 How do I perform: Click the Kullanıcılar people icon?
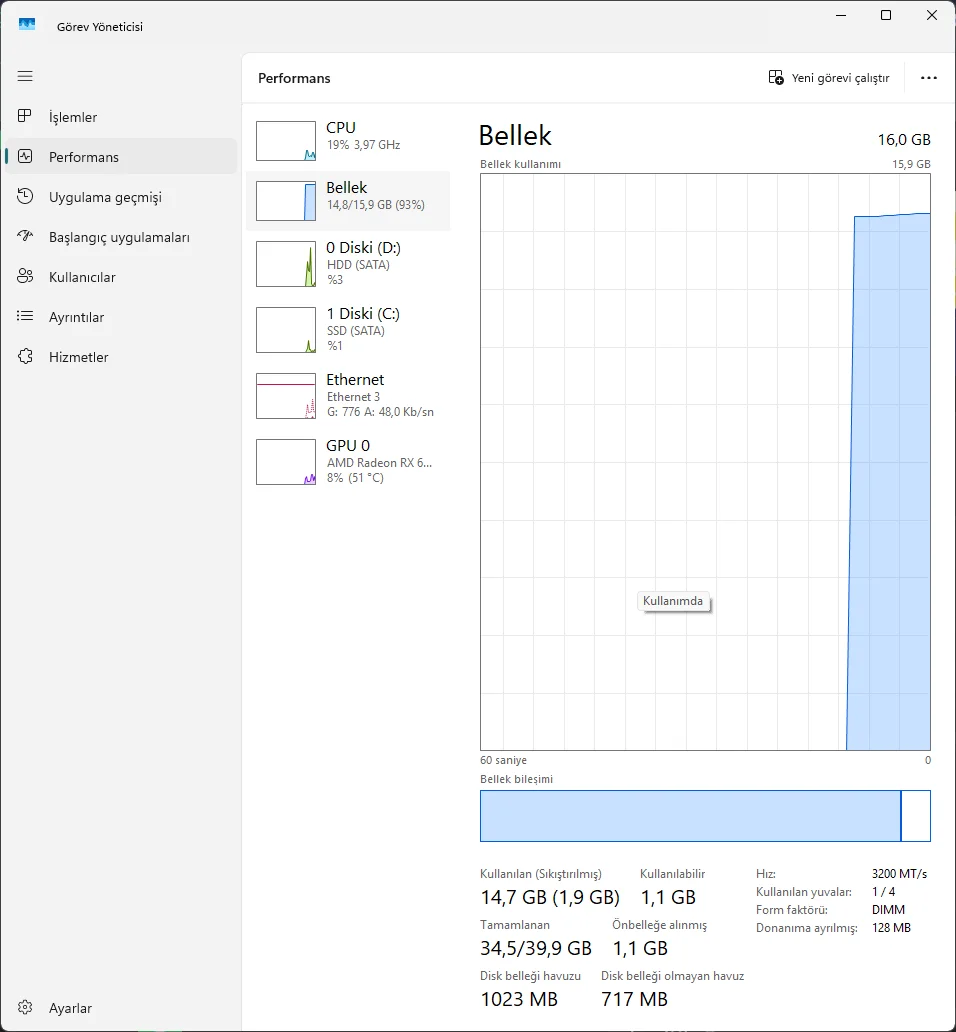coord(25,276)
